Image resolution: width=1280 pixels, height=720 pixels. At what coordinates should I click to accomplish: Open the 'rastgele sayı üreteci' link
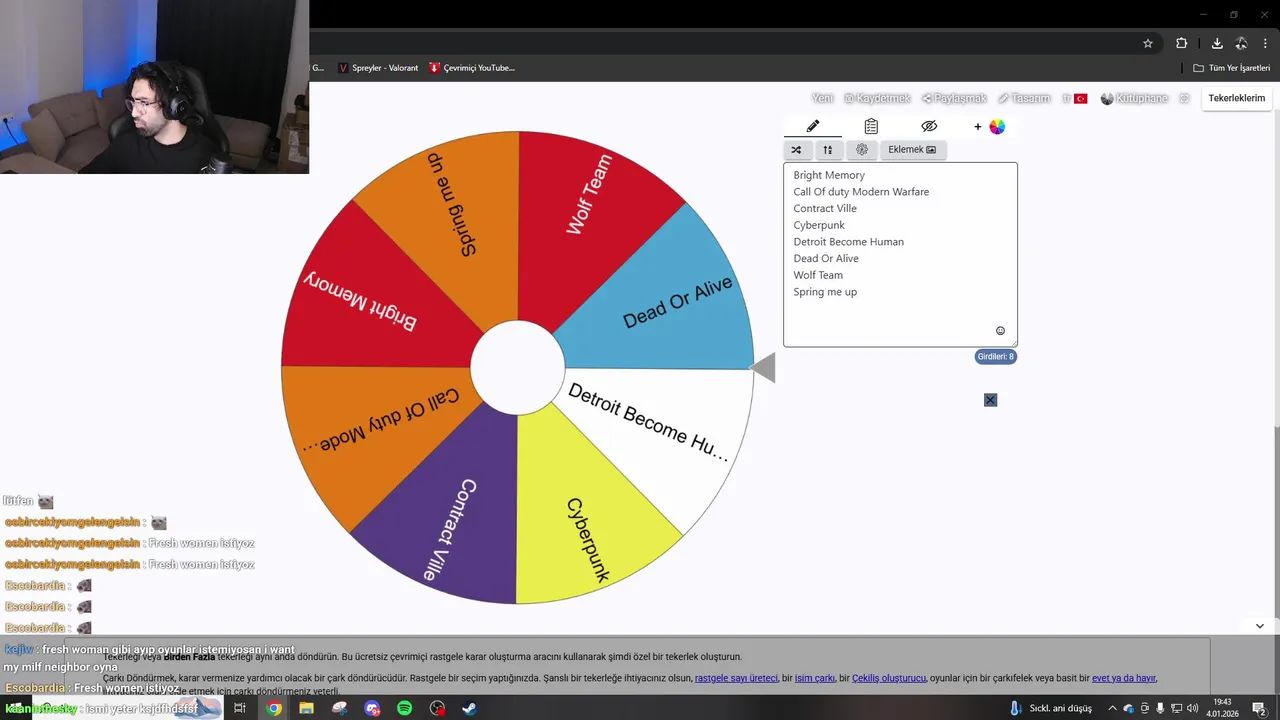[x=736, y=678]
